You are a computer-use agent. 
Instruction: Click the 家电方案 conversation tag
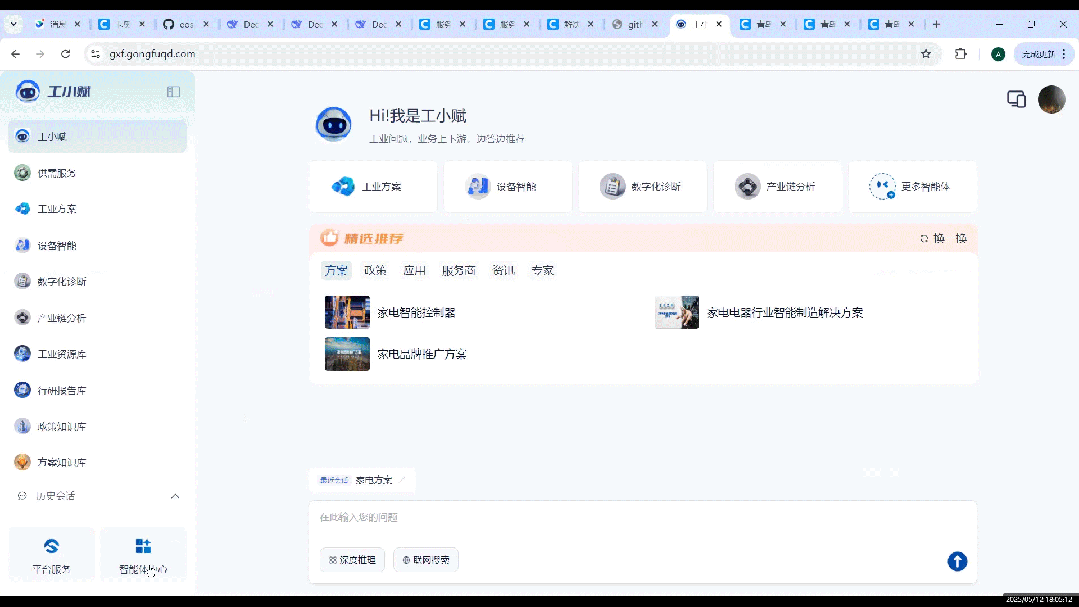click(x=362, y=480)
